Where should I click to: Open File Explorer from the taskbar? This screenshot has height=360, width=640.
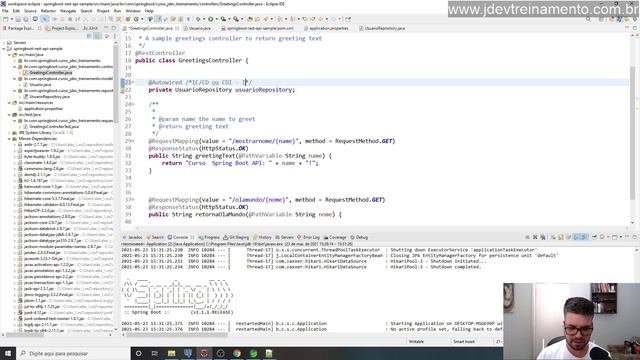click(x=171, y=353)
